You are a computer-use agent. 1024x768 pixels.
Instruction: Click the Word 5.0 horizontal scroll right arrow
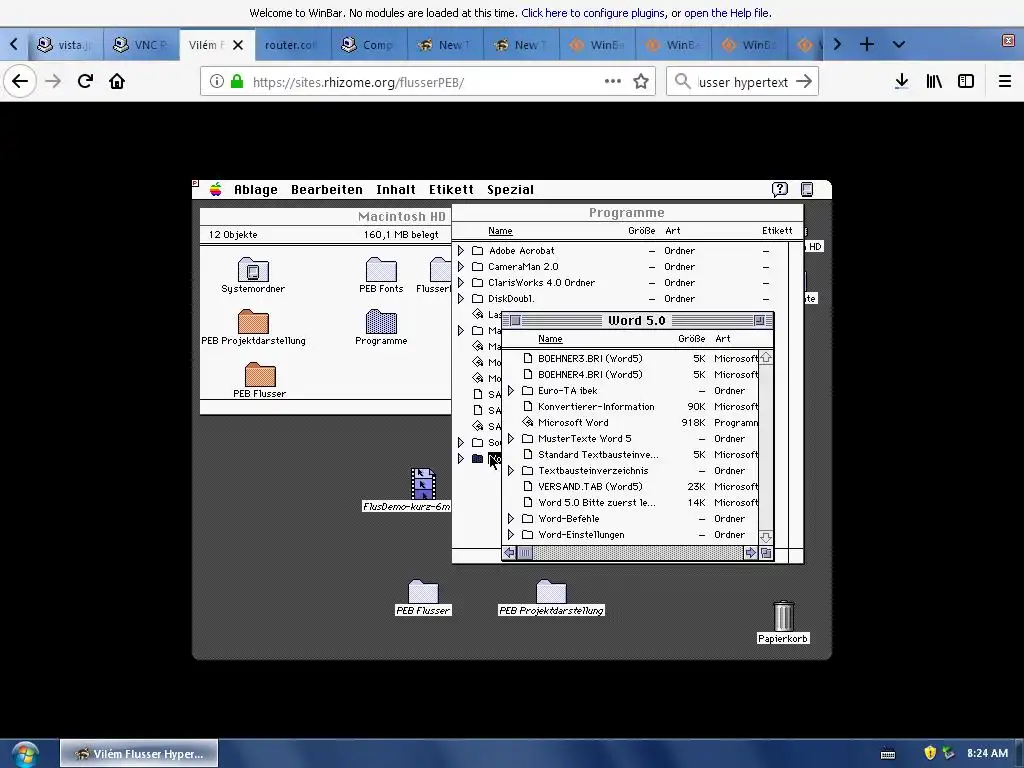tap(750, 553)
